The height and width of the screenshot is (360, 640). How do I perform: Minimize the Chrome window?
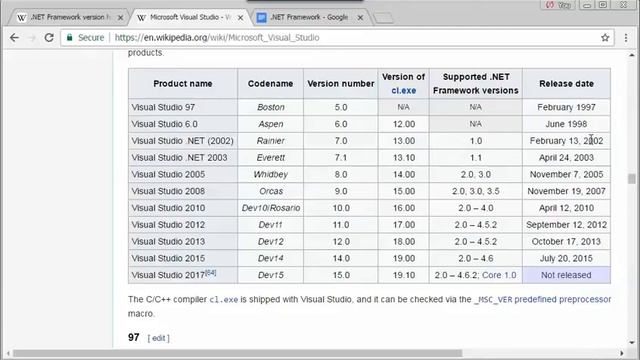pos(587,5)
